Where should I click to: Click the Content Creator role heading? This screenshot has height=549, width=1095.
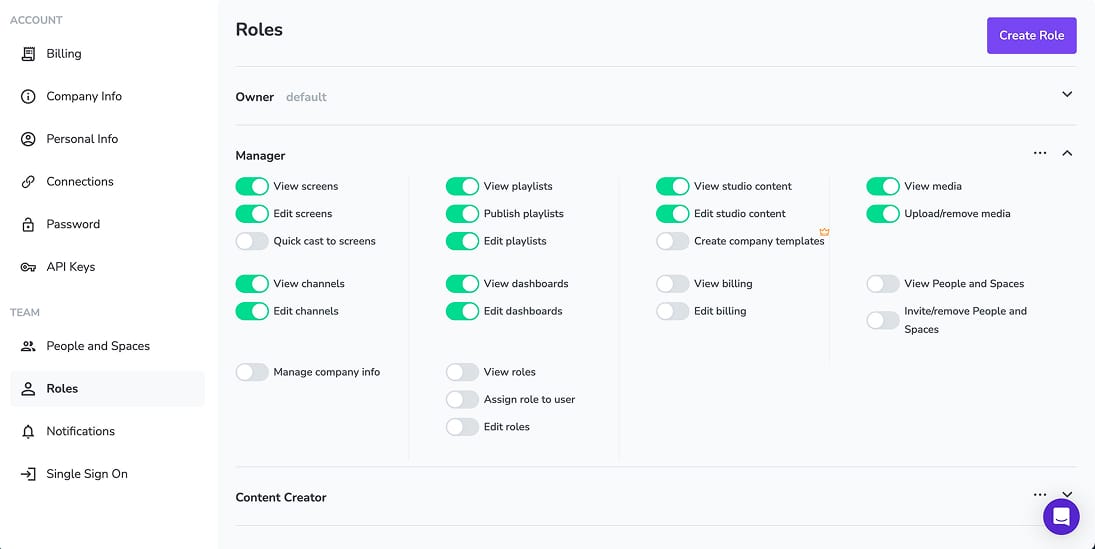(x=281, y=497)
